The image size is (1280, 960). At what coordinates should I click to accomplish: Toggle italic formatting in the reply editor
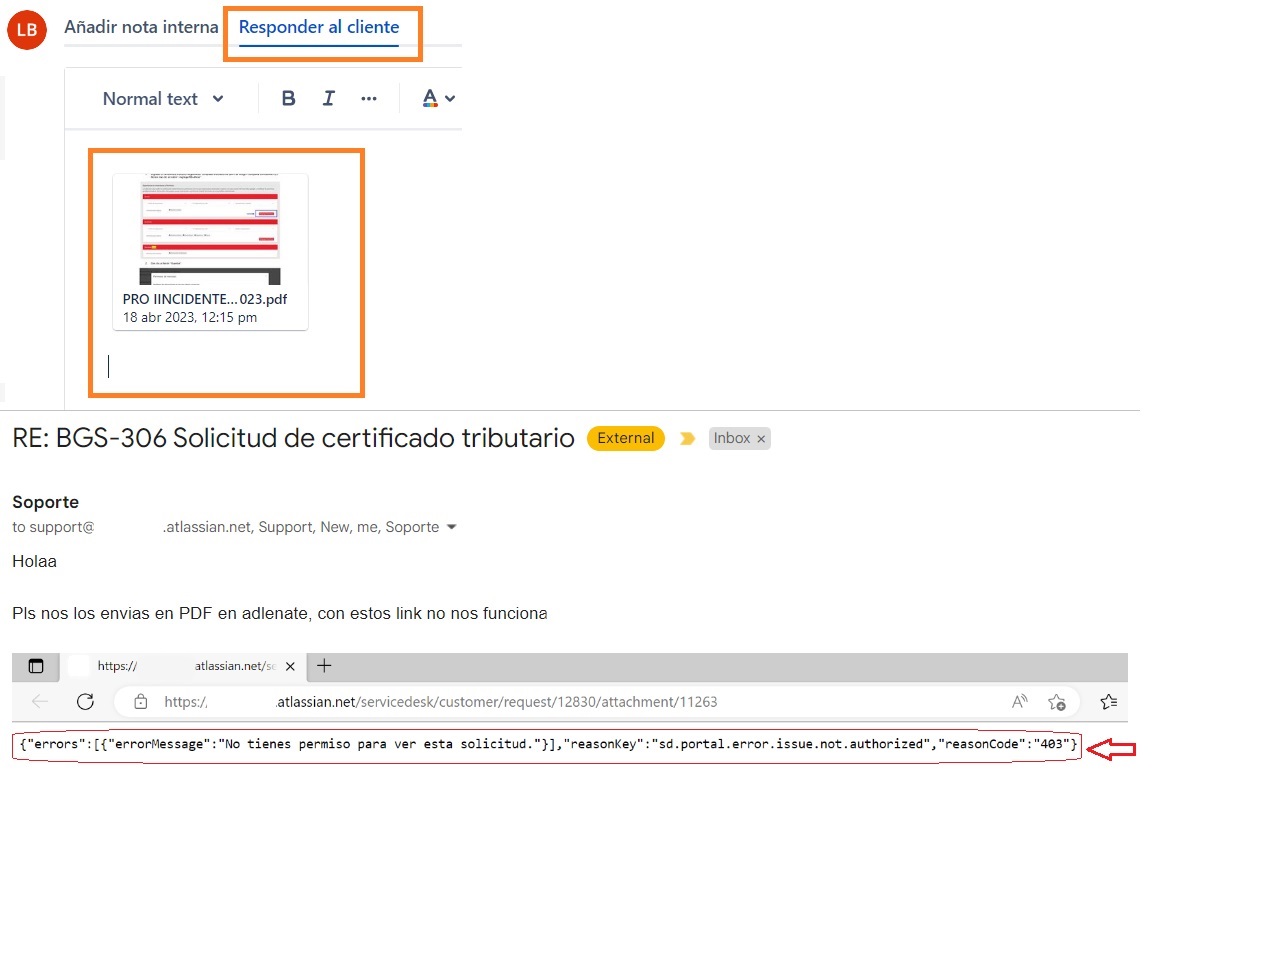pos(328,98)
